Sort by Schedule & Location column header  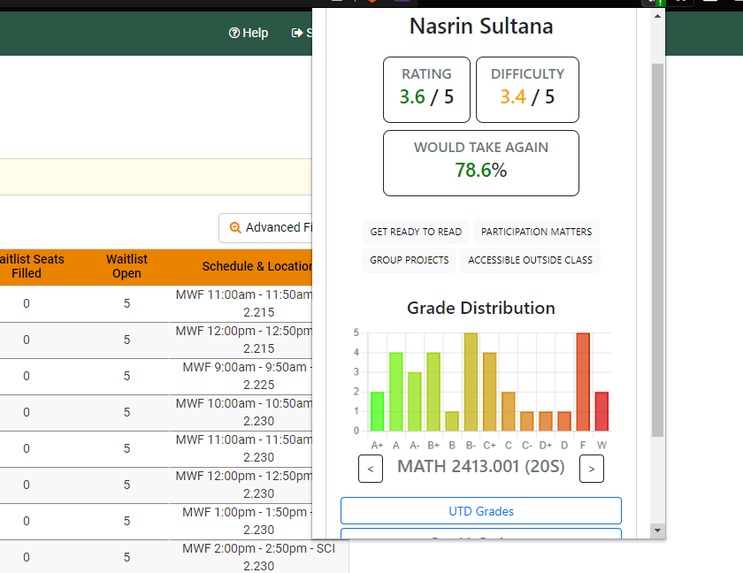click(257, 266)
